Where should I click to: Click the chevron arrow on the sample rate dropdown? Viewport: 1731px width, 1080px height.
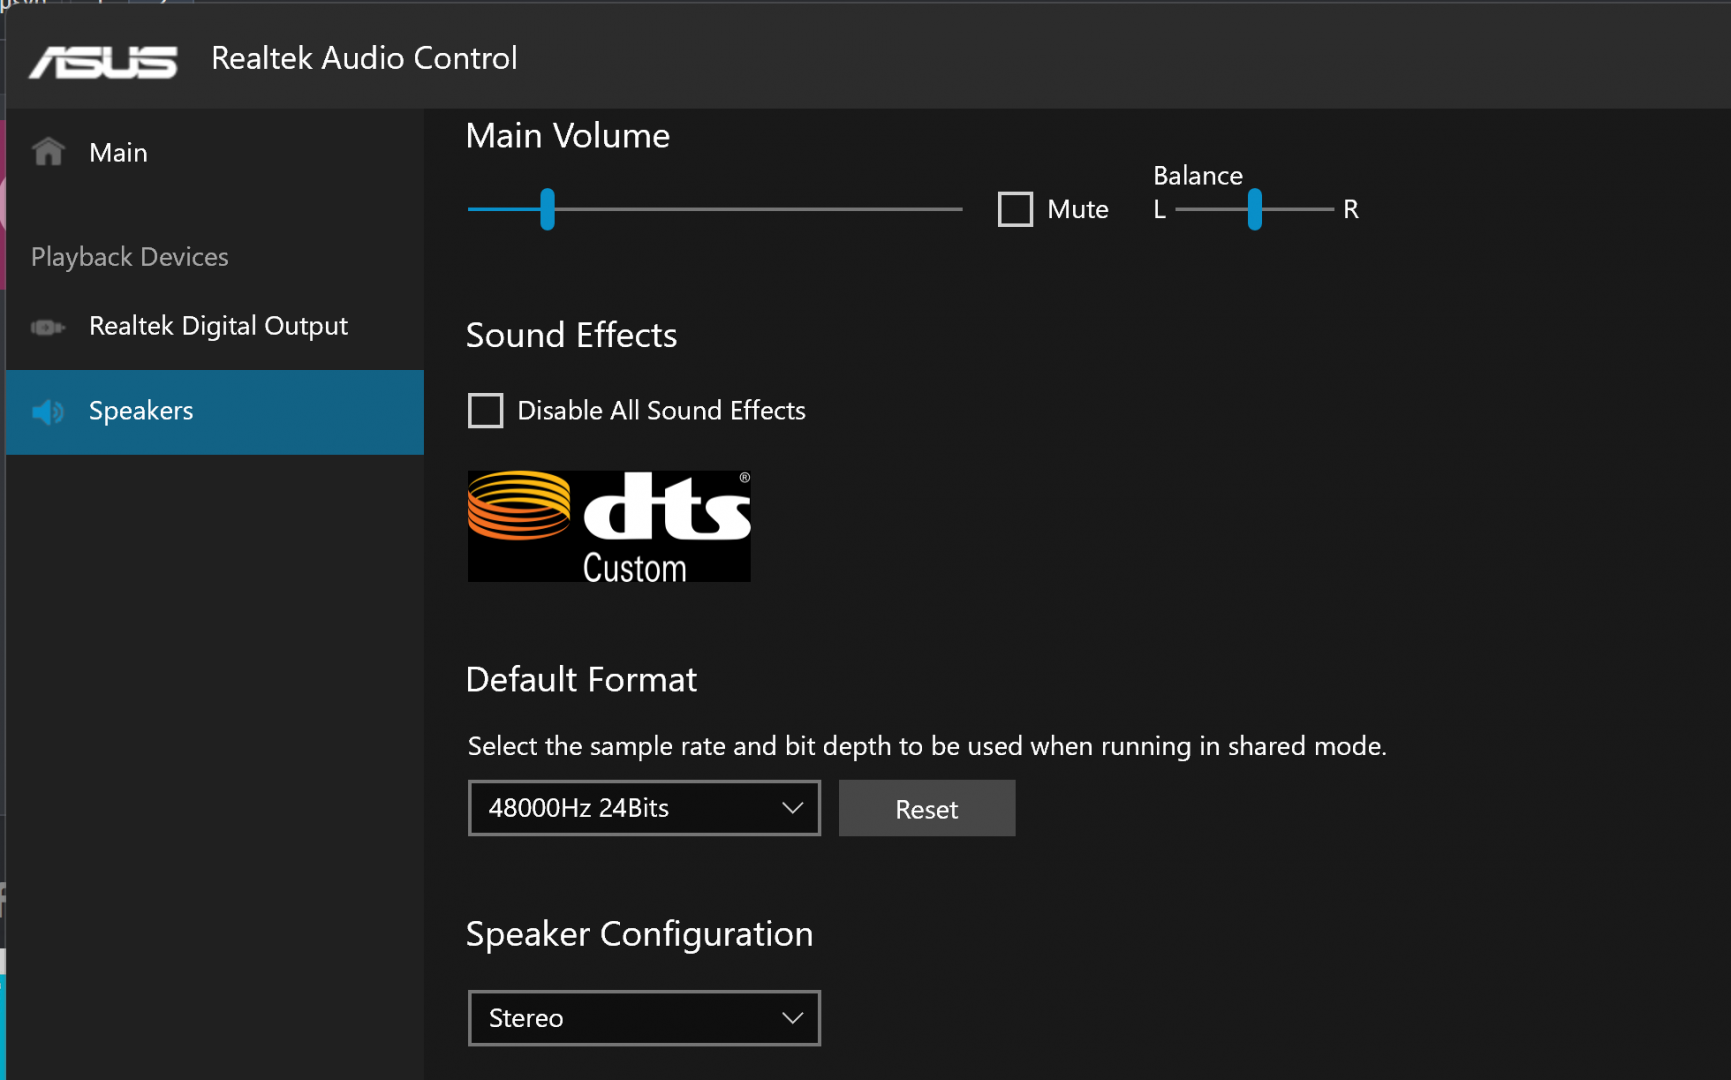coord(792,808)
